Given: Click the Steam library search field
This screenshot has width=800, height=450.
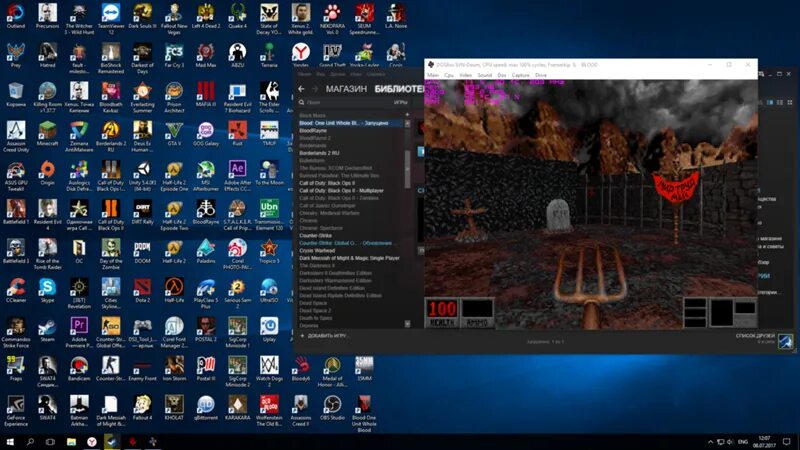Looking at the screenshot, I should [x=347, y=103].
